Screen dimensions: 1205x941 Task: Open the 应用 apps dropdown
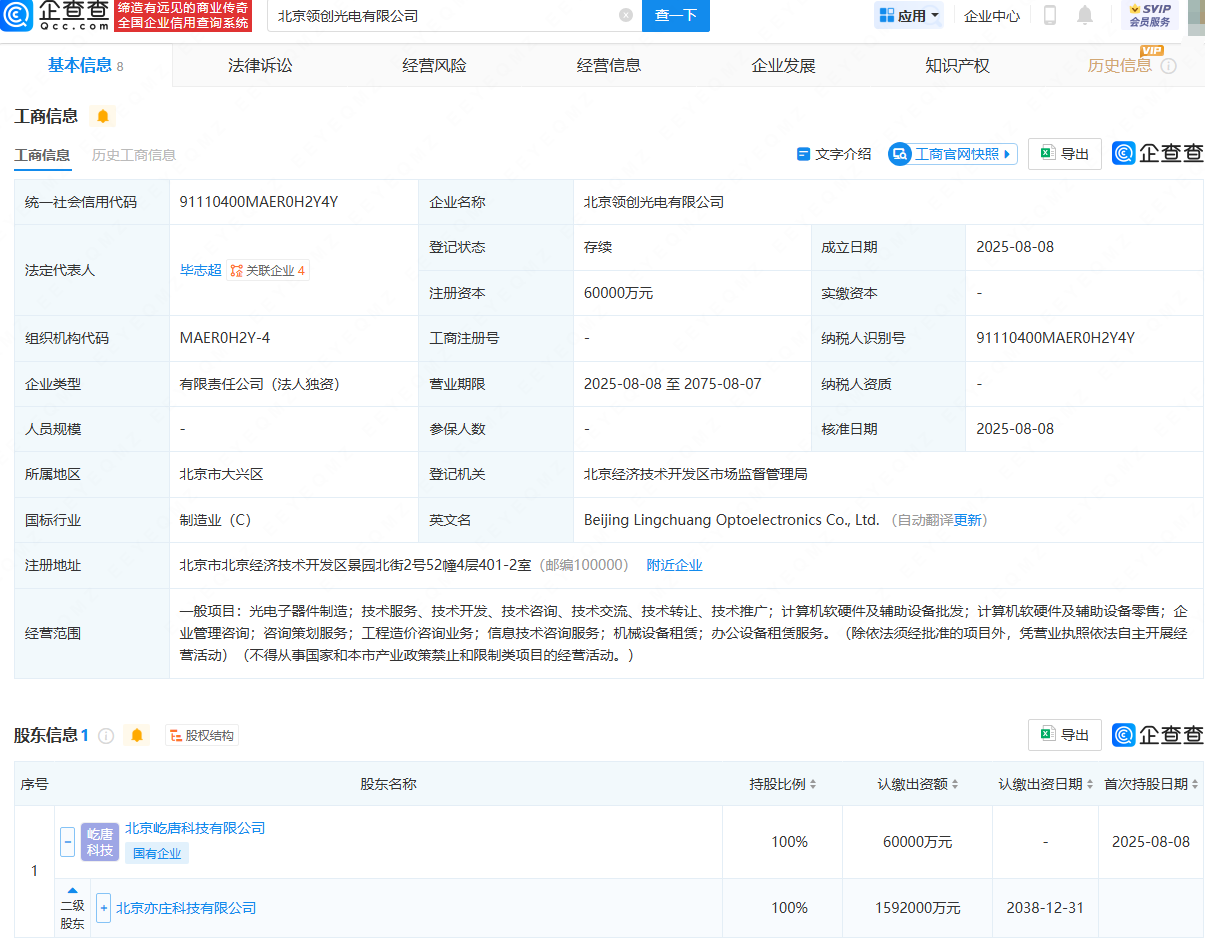(909, 15)
